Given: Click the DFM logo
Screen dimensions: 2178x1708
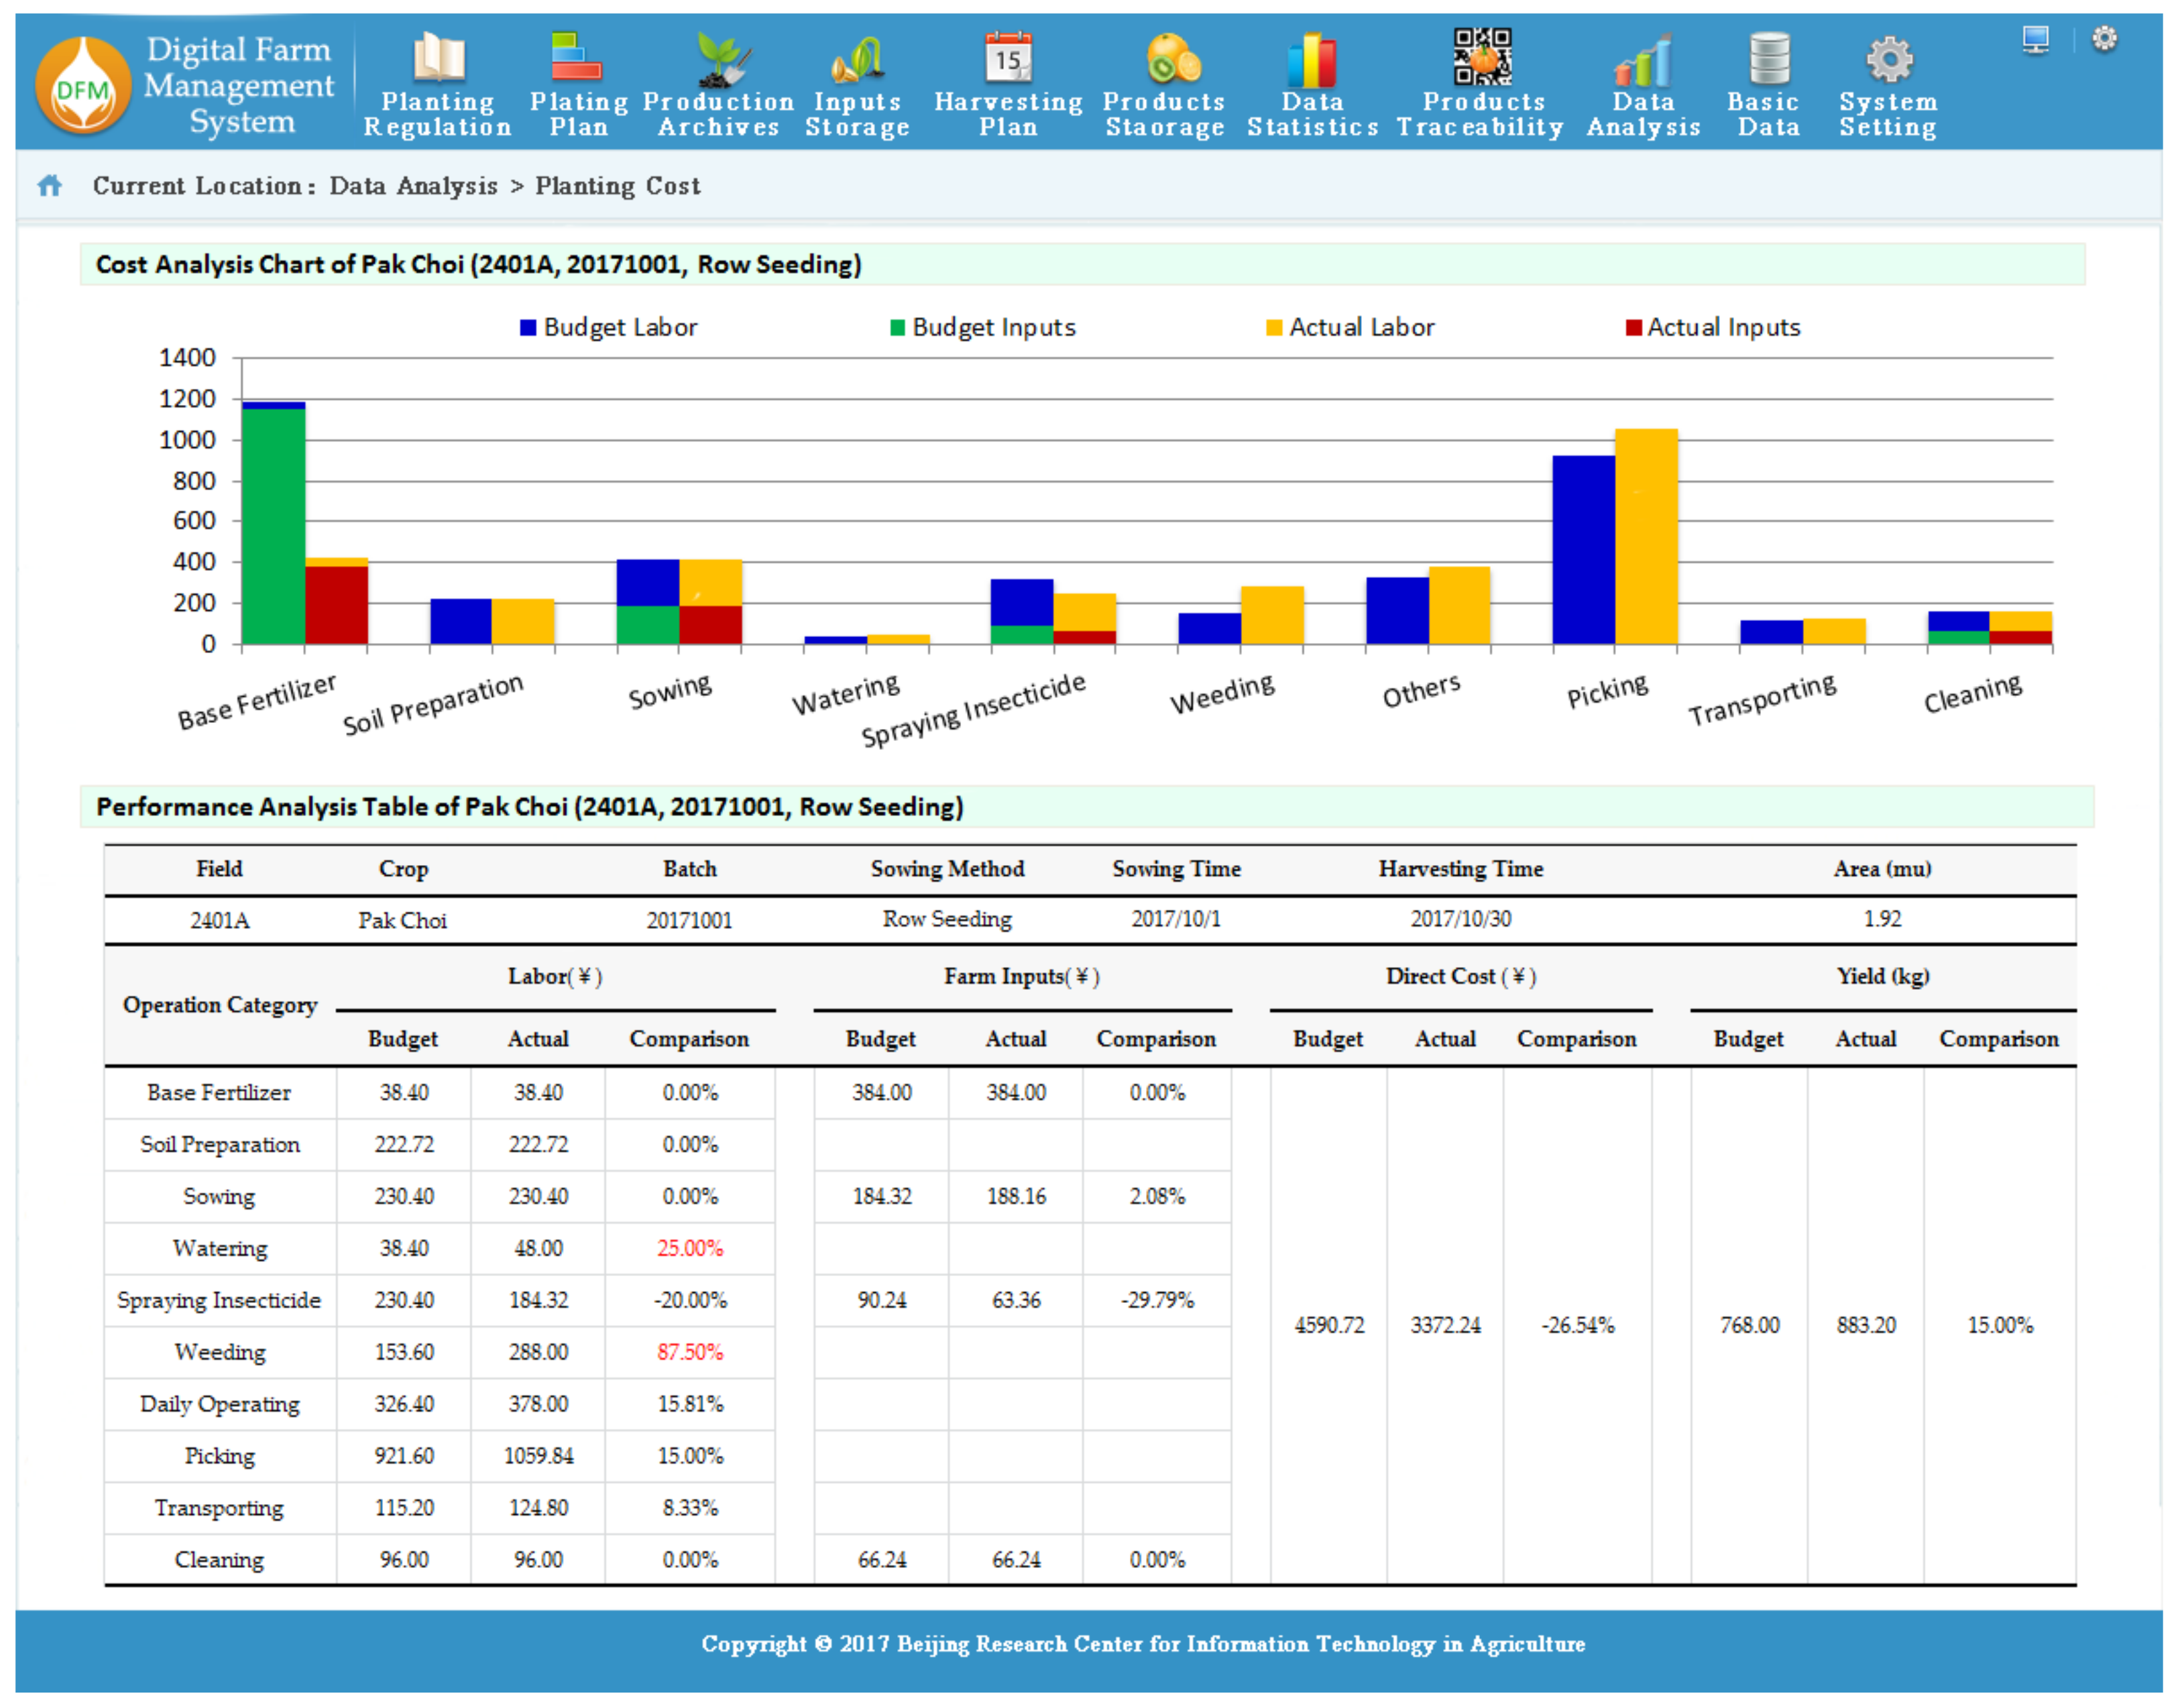Looking at the screenshot, I should (83, 86).
